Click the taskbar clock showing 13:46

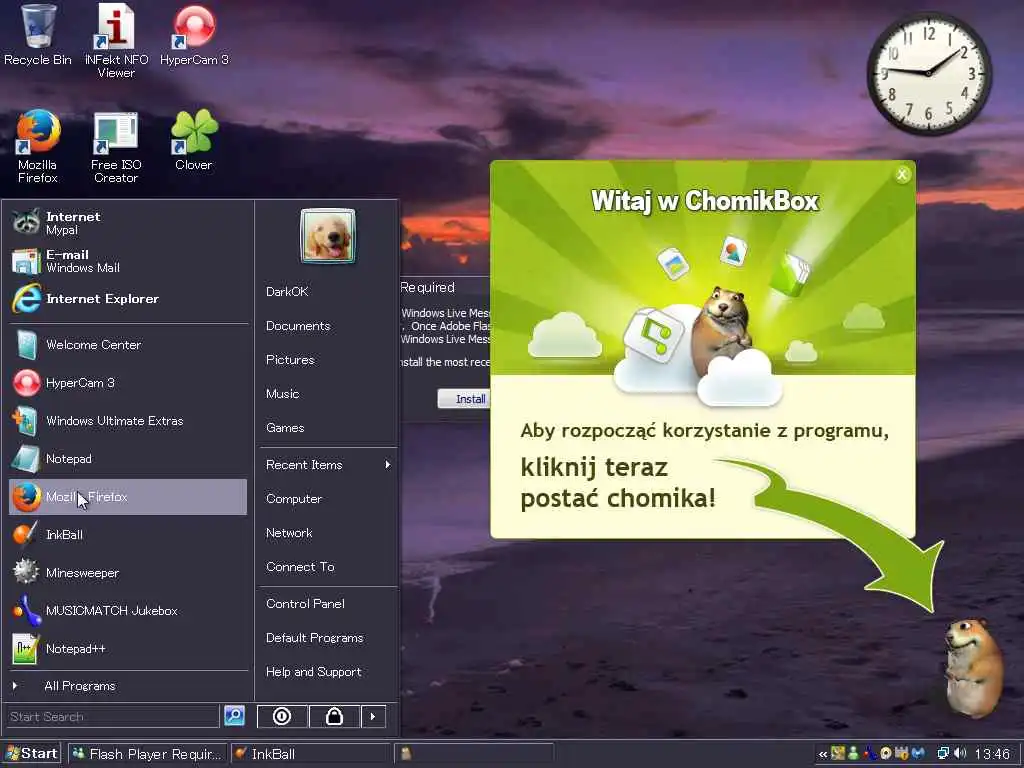pos(993,754)
